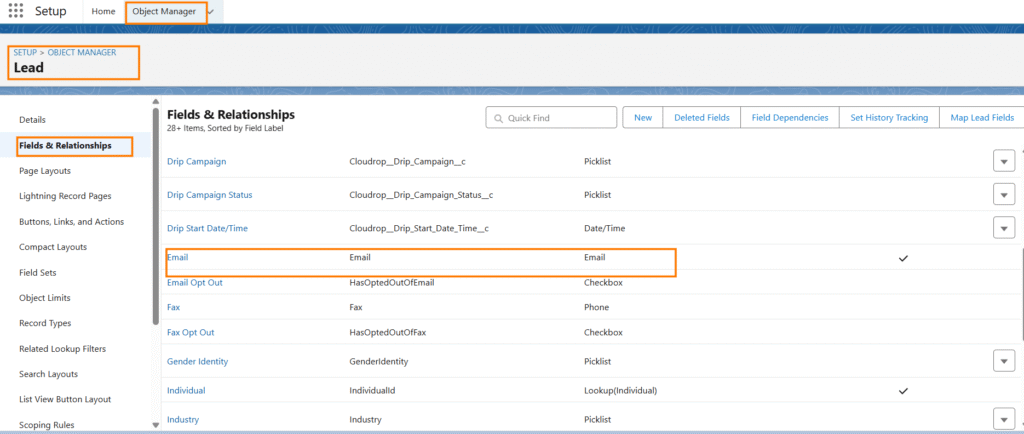Select Page Layouts in the sidebar

coord(44,171)
